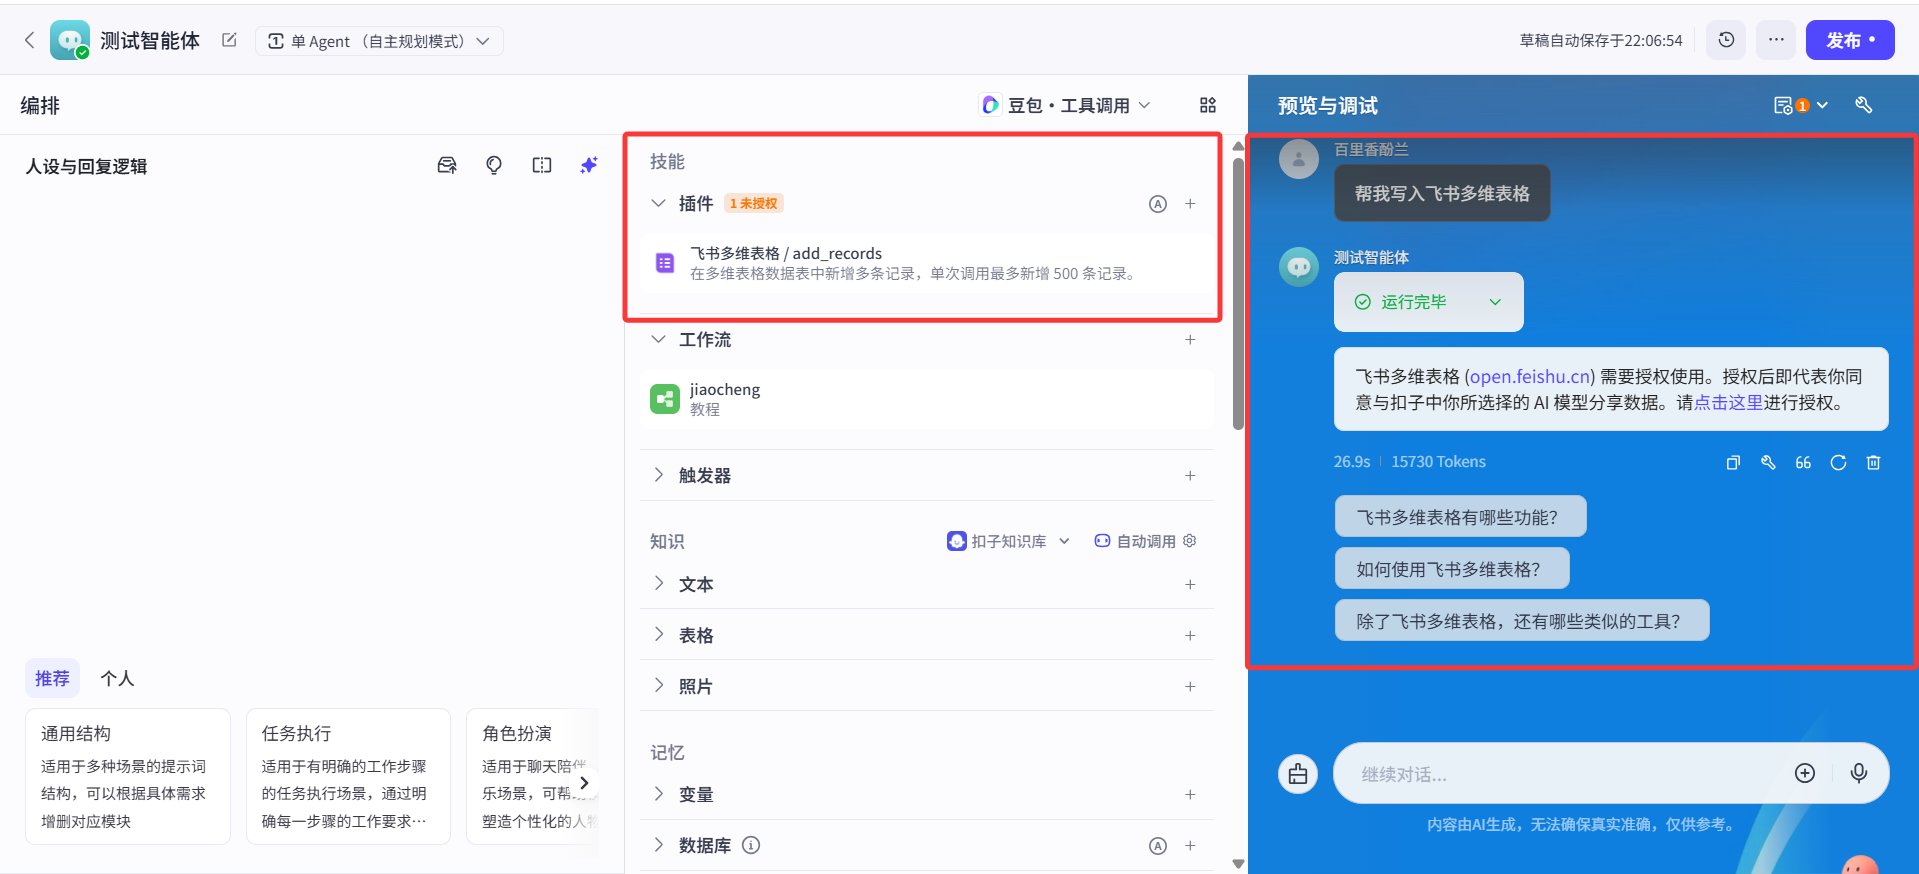Click the lightbulb suggestion icon

click(x=494, y=165)
